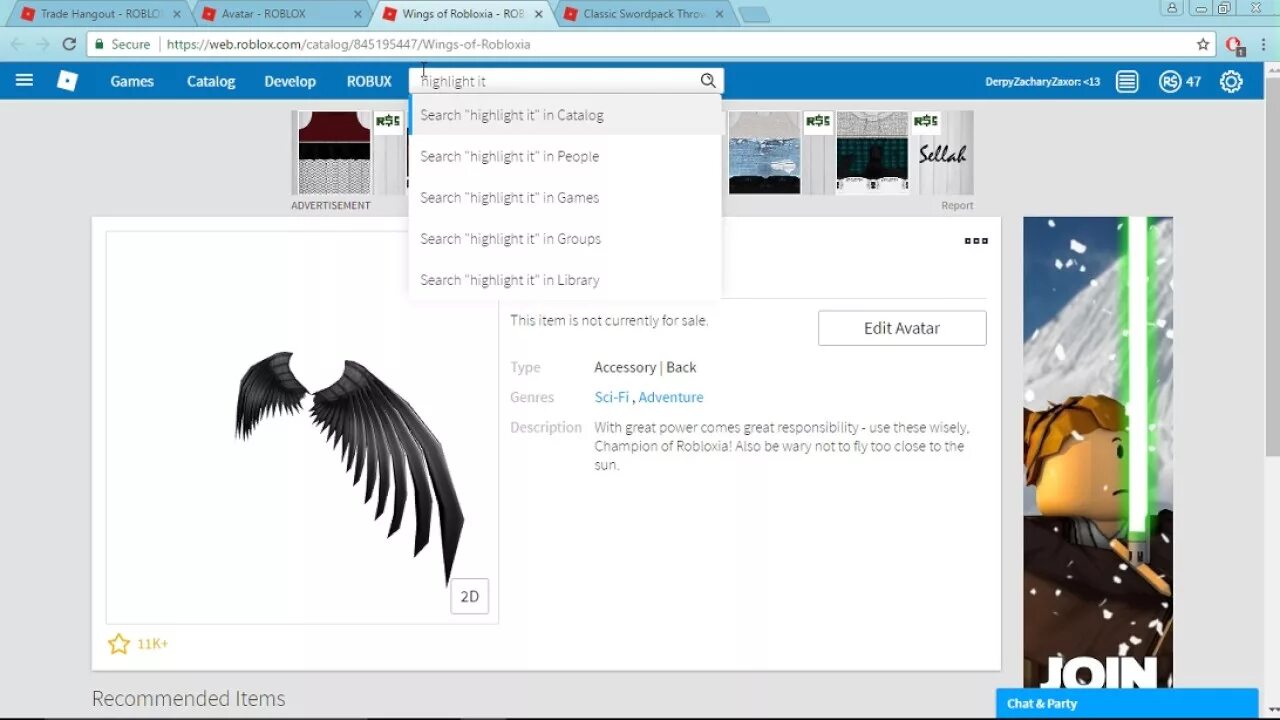Click the red browser extension icon
Screen dimensions: 1280x720
click(1234, 45)
